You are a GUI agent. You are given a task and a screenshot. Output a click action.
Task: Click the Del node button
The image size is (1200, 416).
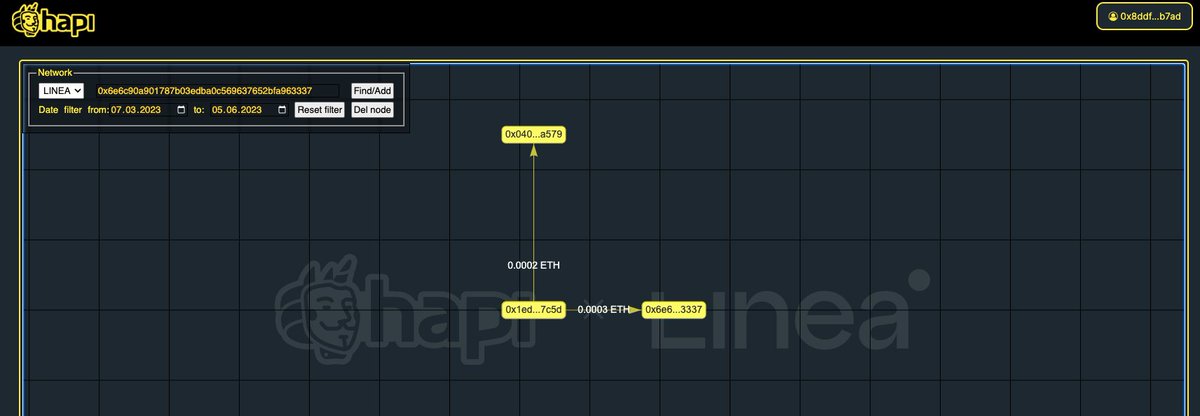(x=372, y=110)
